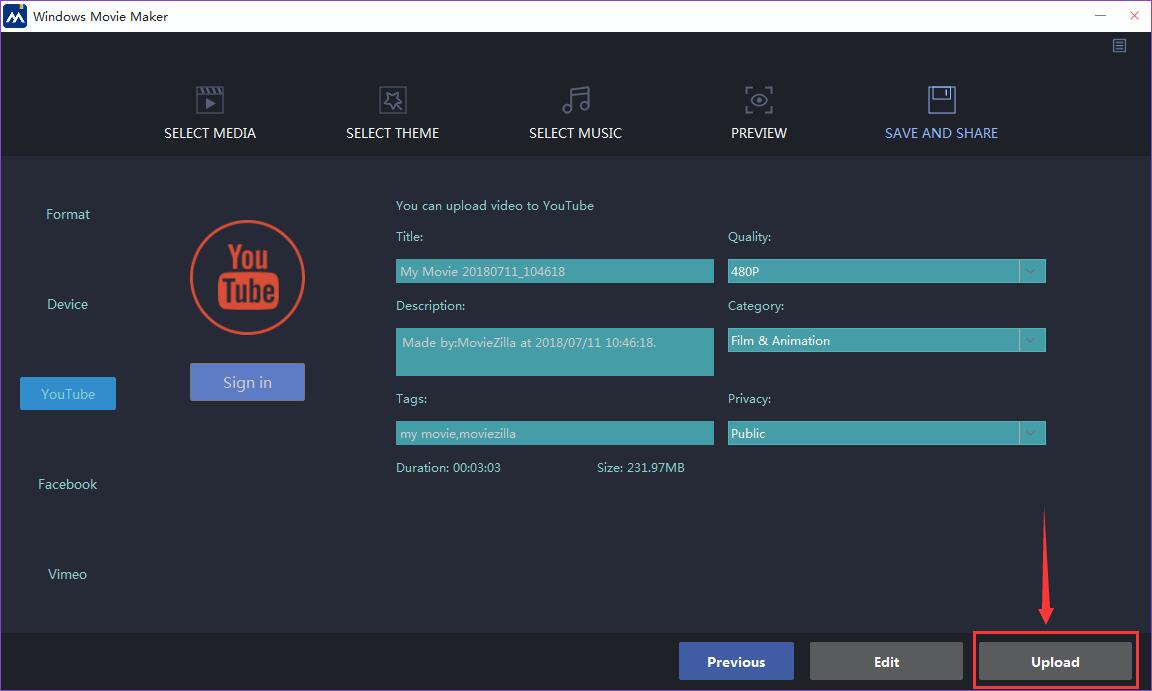Click the 'Quality:' label

[x=749, y=236]
